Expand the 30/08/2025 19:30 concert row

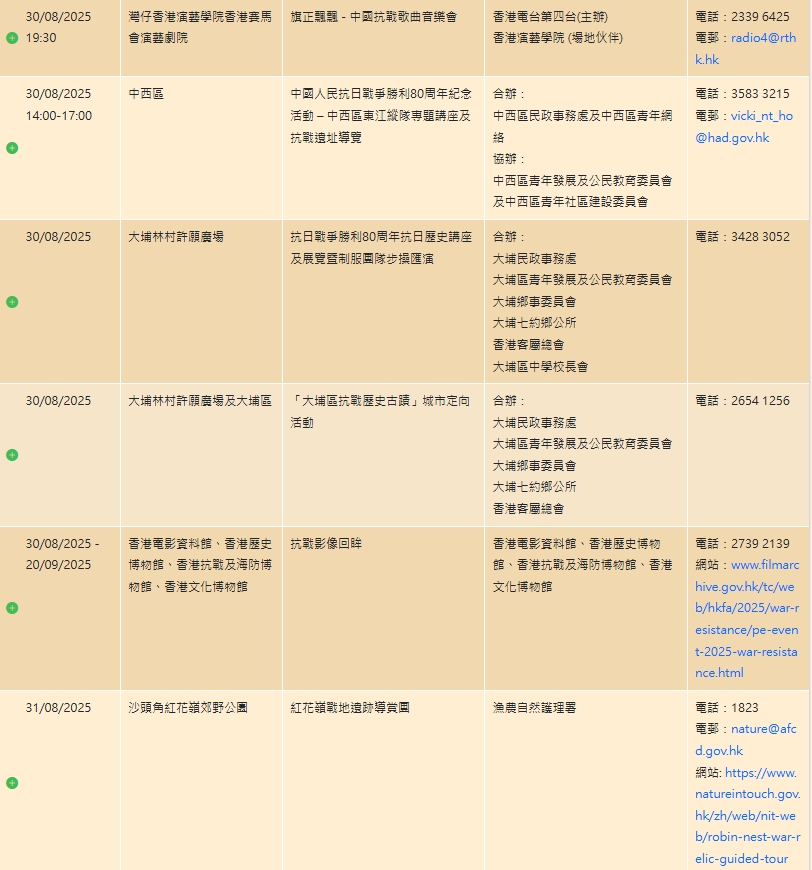click(x=12, y=37)
